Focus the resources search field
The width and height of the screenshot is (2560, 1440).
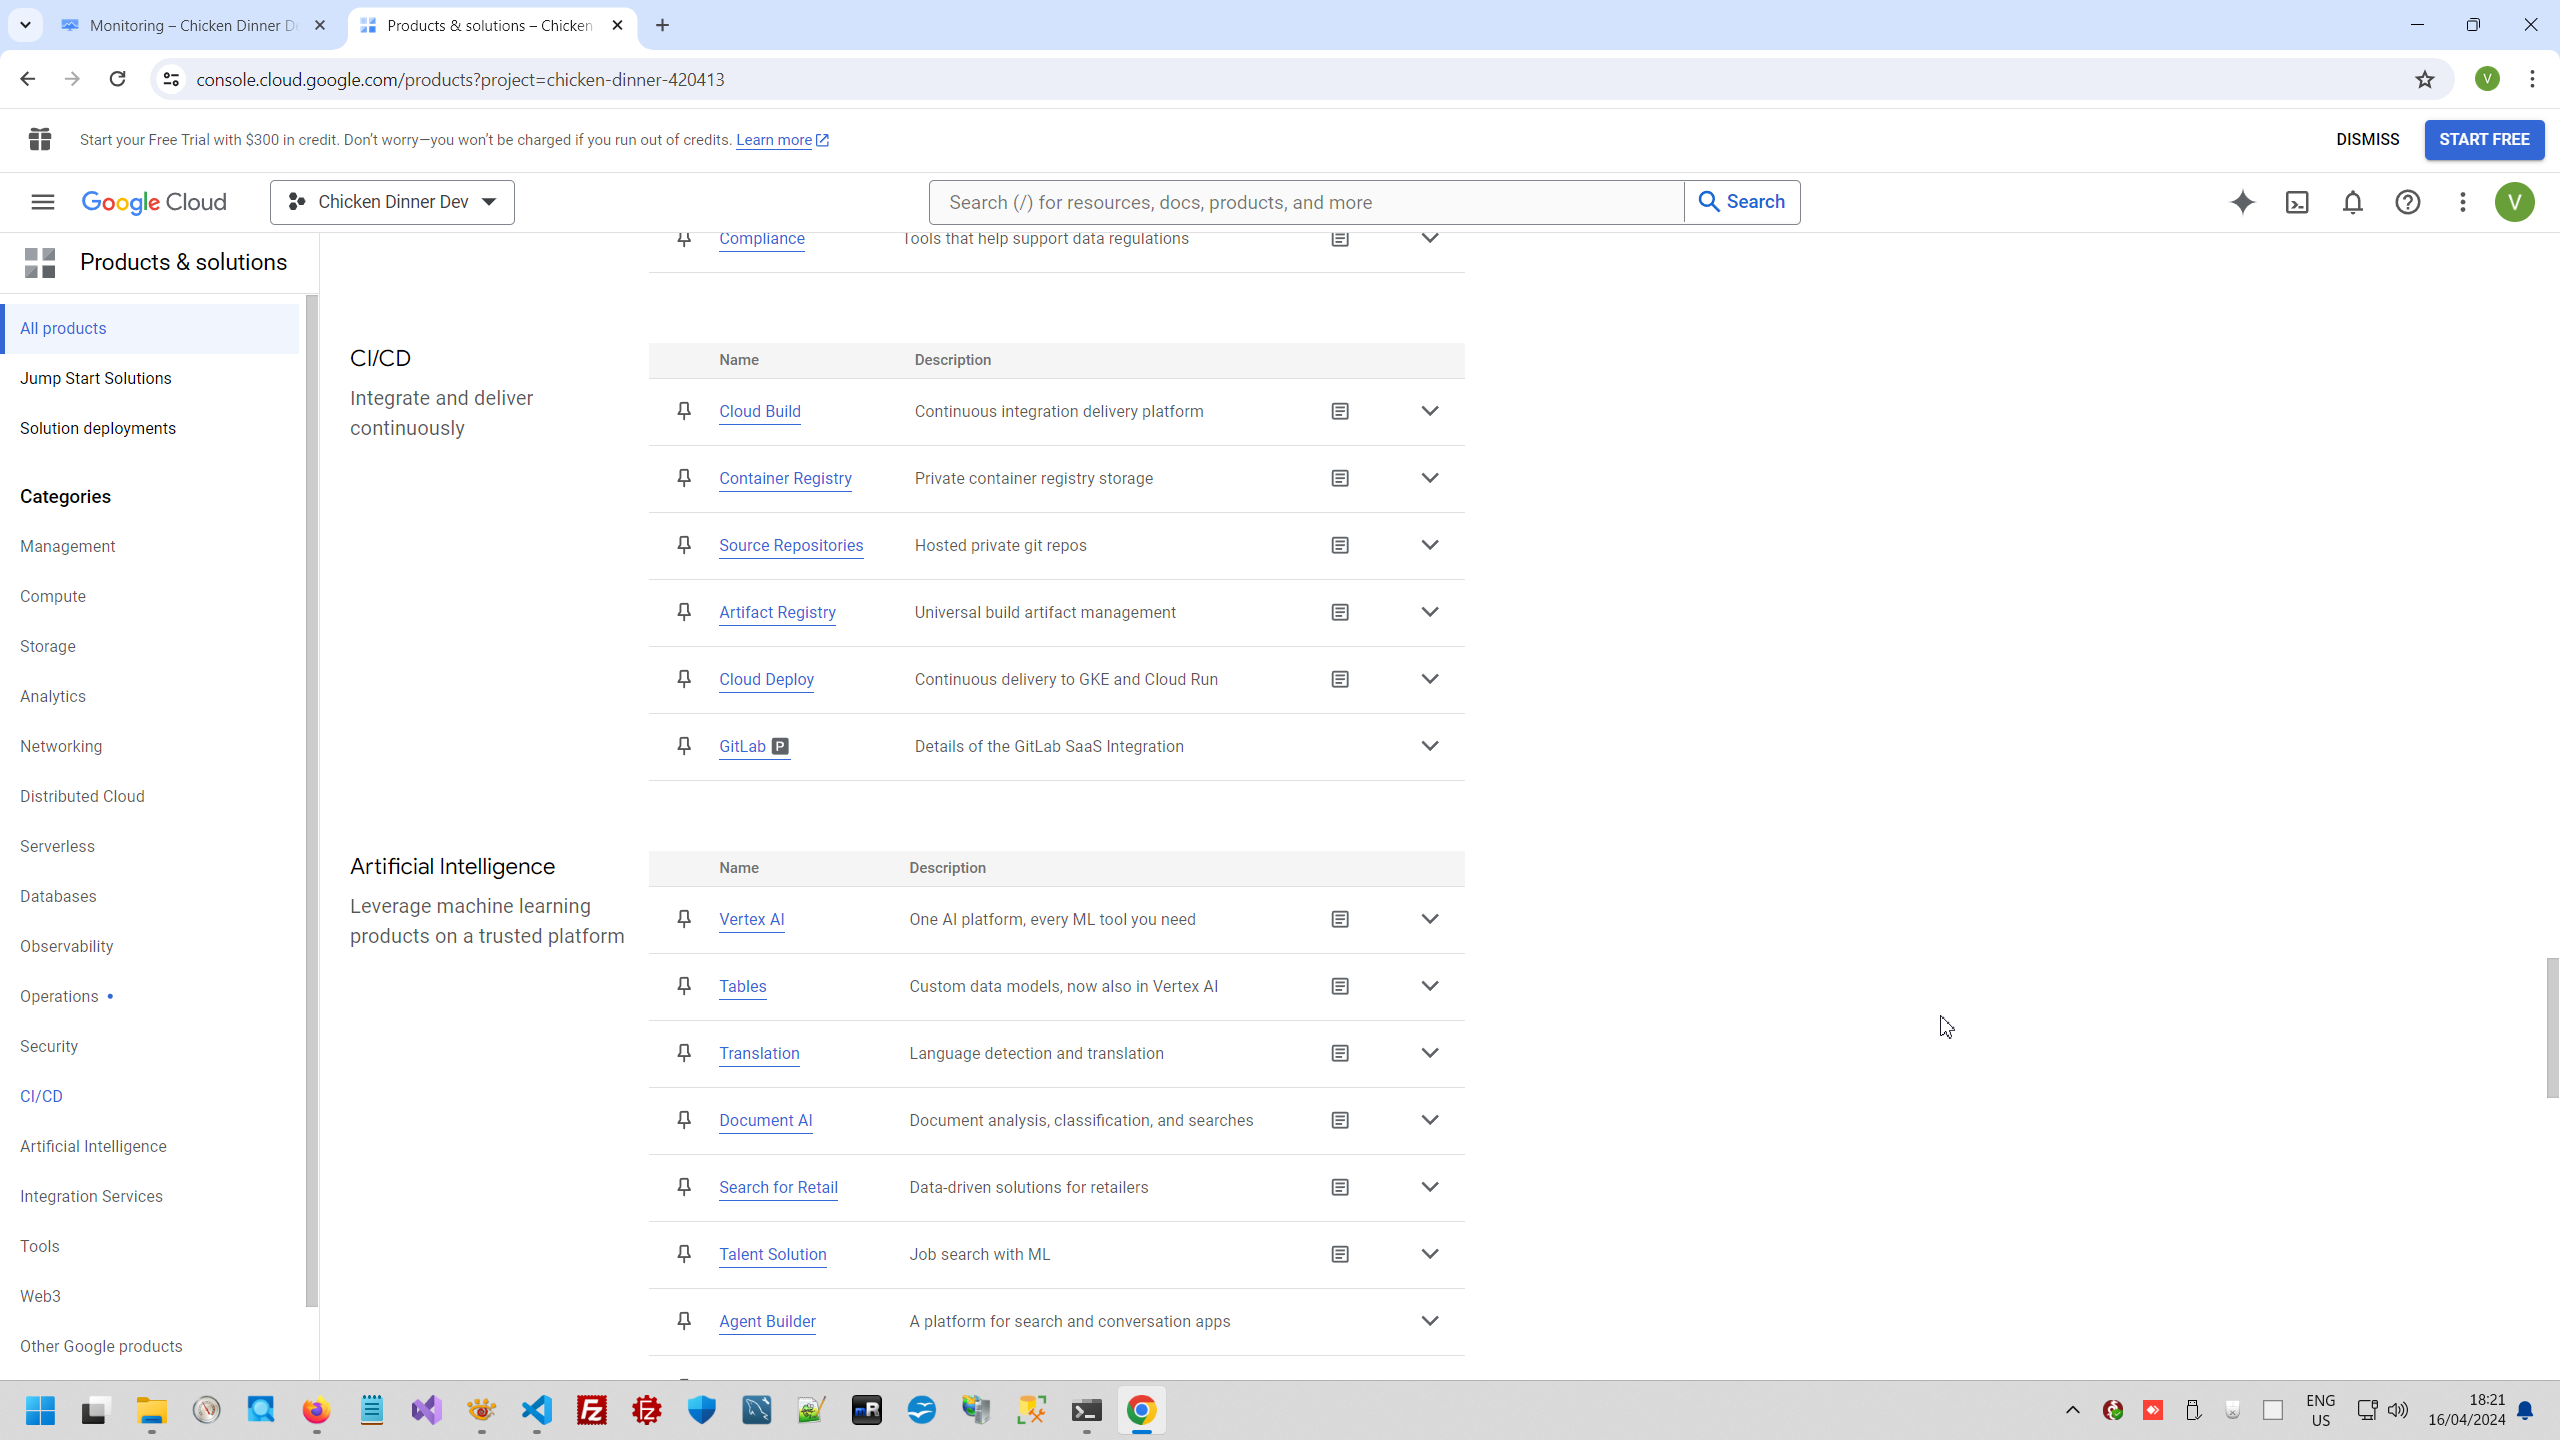click(x=1305, y=202)
